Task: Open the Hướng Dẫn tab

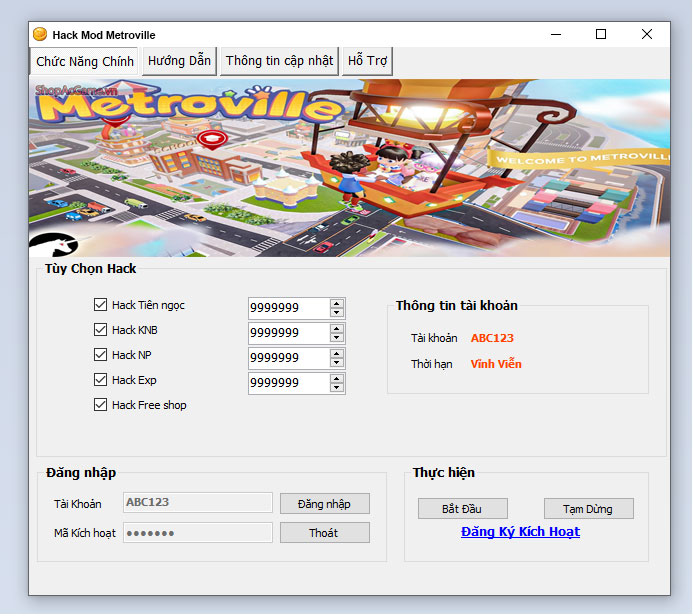Action: click(x=179, y=61)
